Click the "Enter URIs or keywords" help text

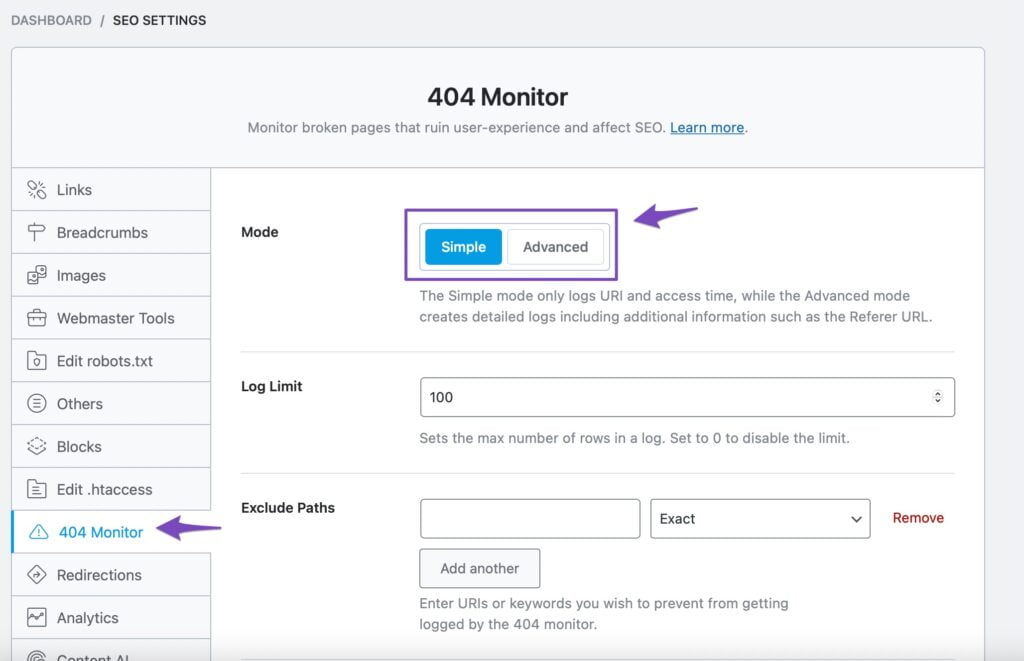pos(603,613)
